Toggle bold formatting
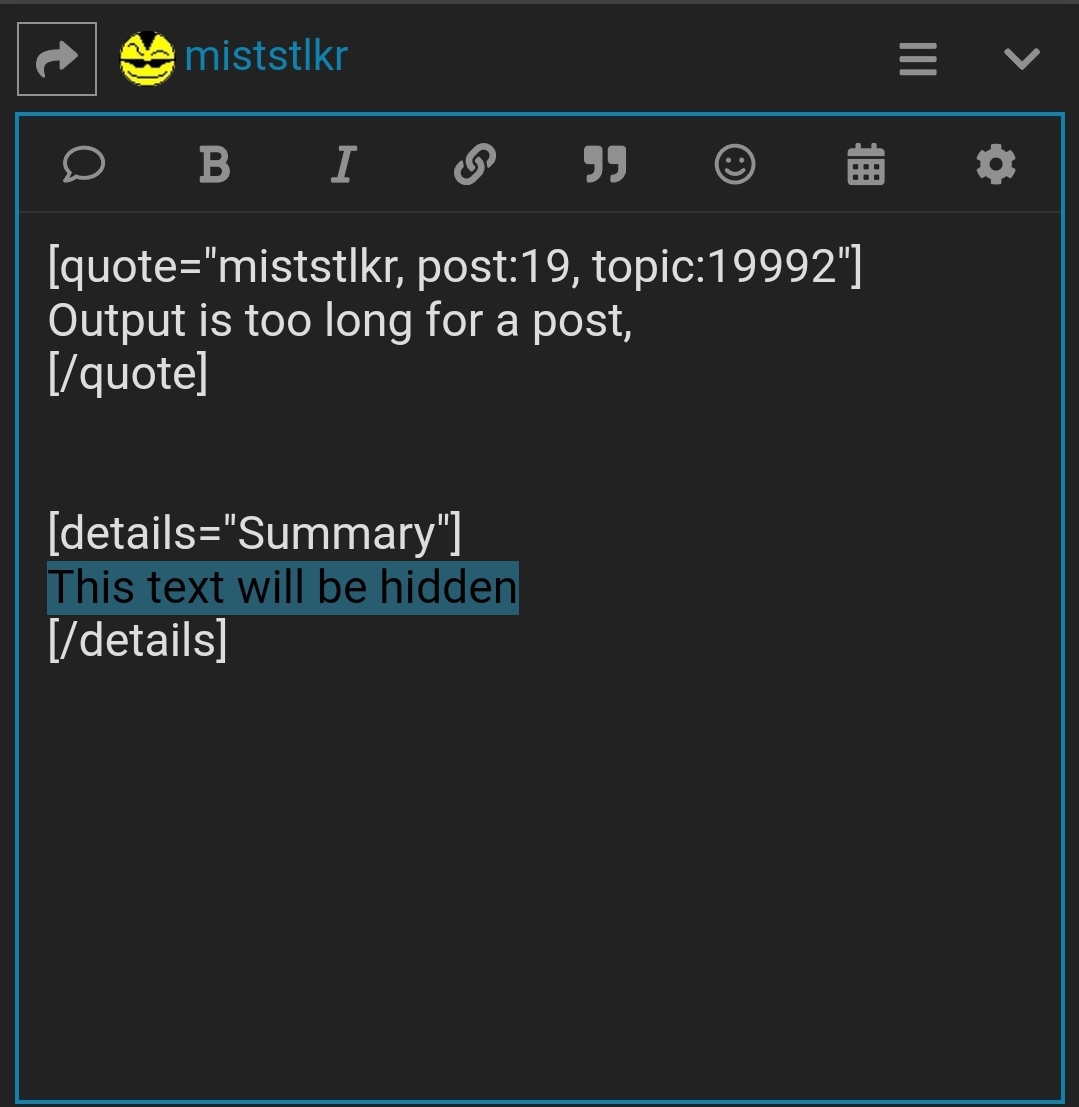Screen dimensions: 1079x1107 coord(214,164)
